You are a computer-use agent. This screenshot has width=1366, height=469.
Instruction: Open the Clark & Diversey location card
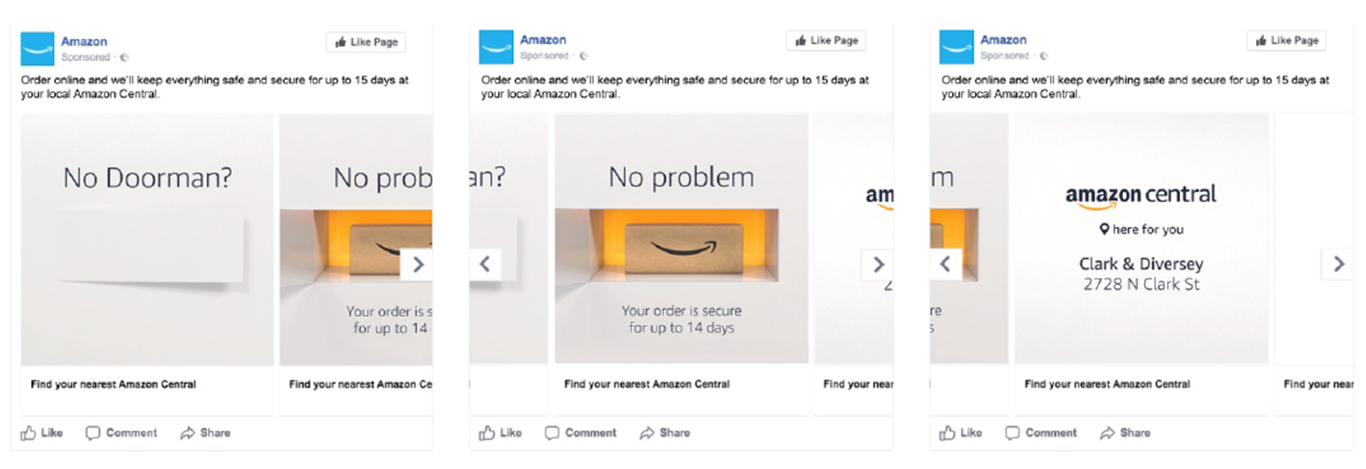click(1141, 239)
